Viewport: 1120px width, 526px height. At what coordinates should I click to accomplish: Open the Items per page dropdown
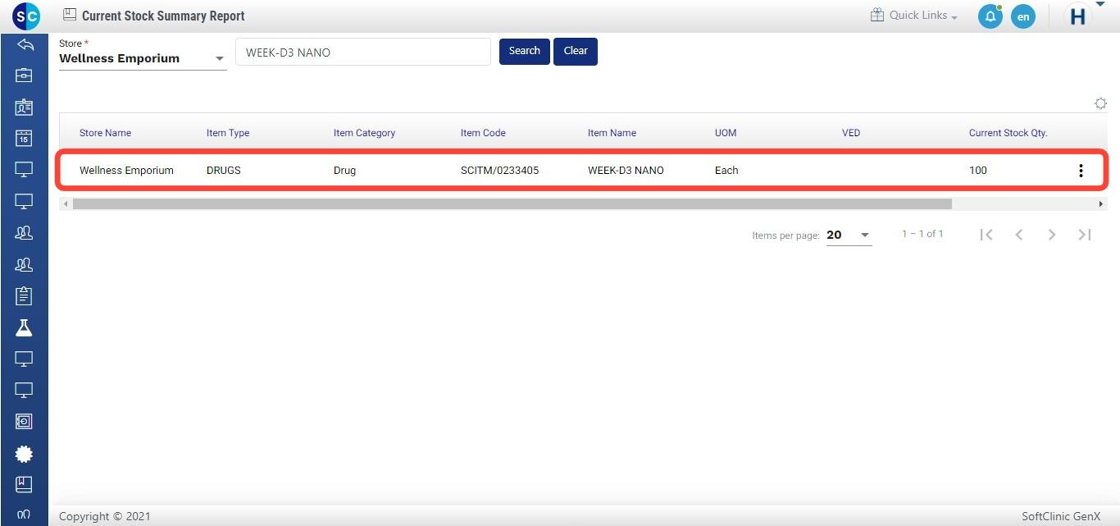849,235
